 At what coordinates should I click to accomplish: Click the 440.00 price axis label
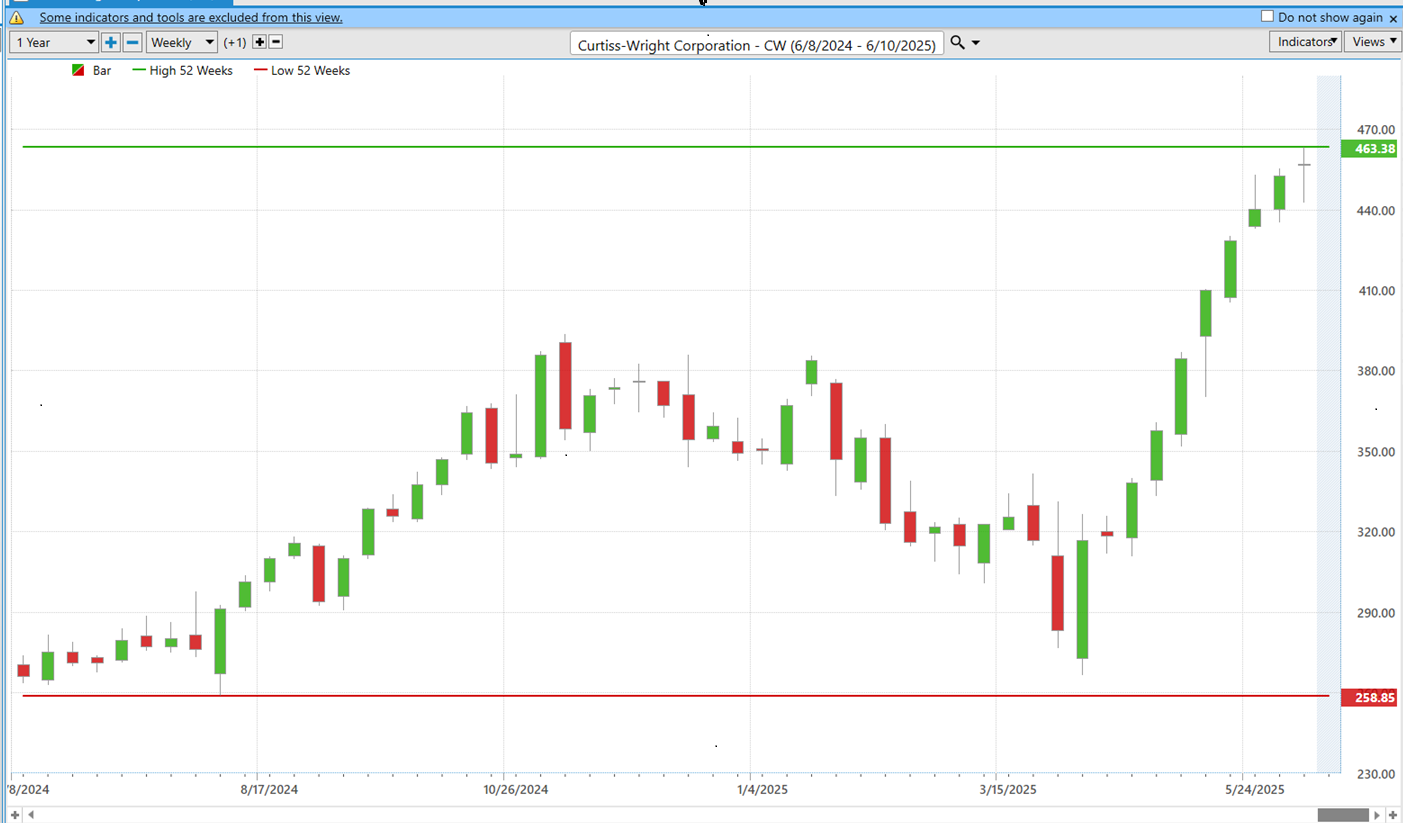pyautogui.click(x=1375, y=211)
